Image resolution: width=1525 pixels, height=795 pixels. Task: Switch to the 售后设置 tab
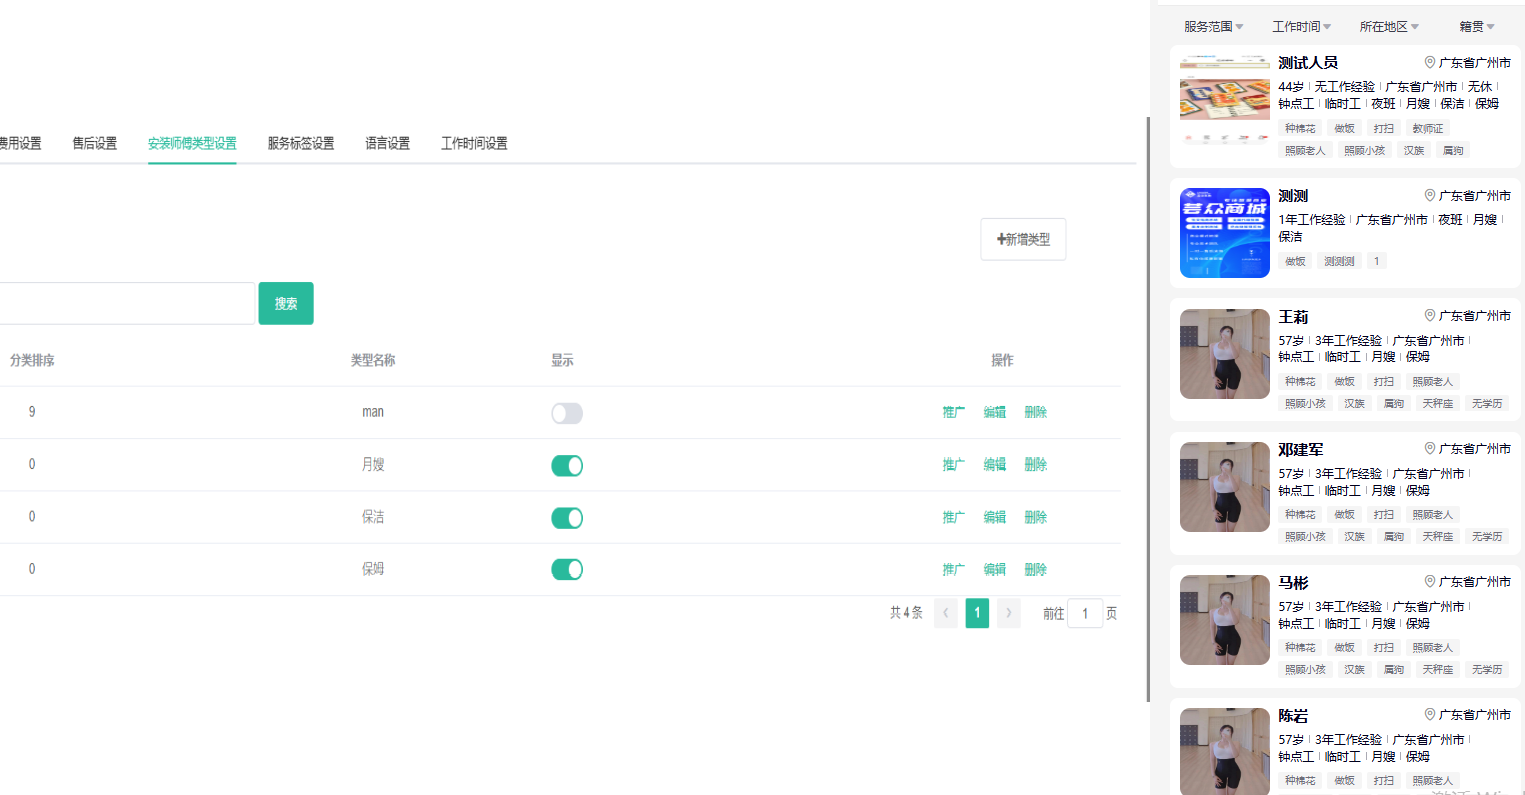tap(95, 144)
